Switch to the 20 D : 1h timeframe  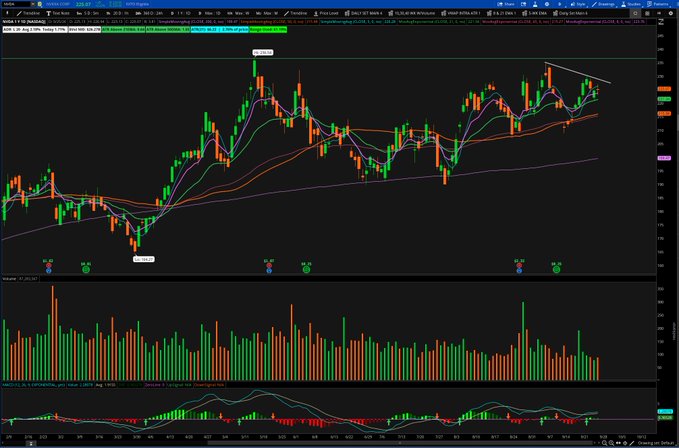(117, 13)
